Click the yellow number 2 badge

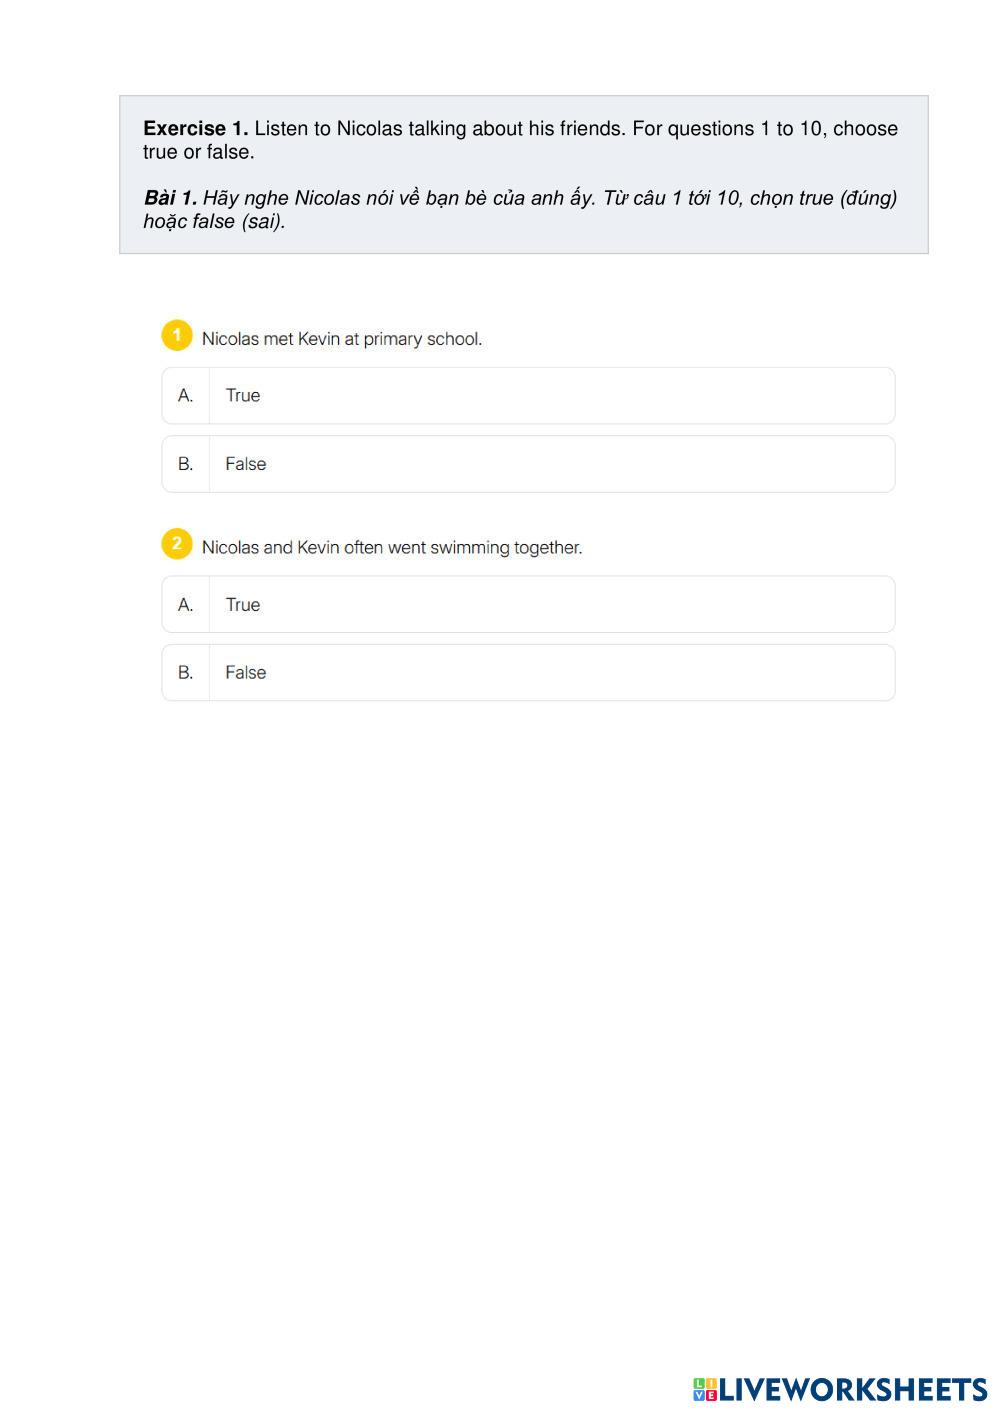(x=176, y=544)
